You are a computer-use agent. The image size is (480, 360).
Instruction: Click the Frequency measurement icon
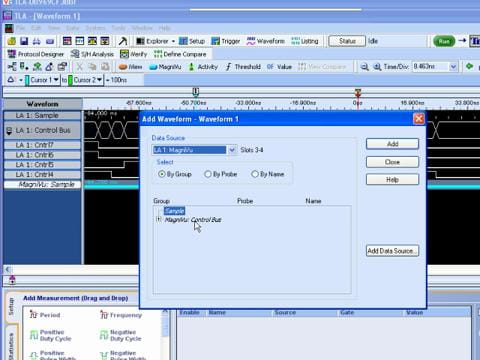[104, 314]
